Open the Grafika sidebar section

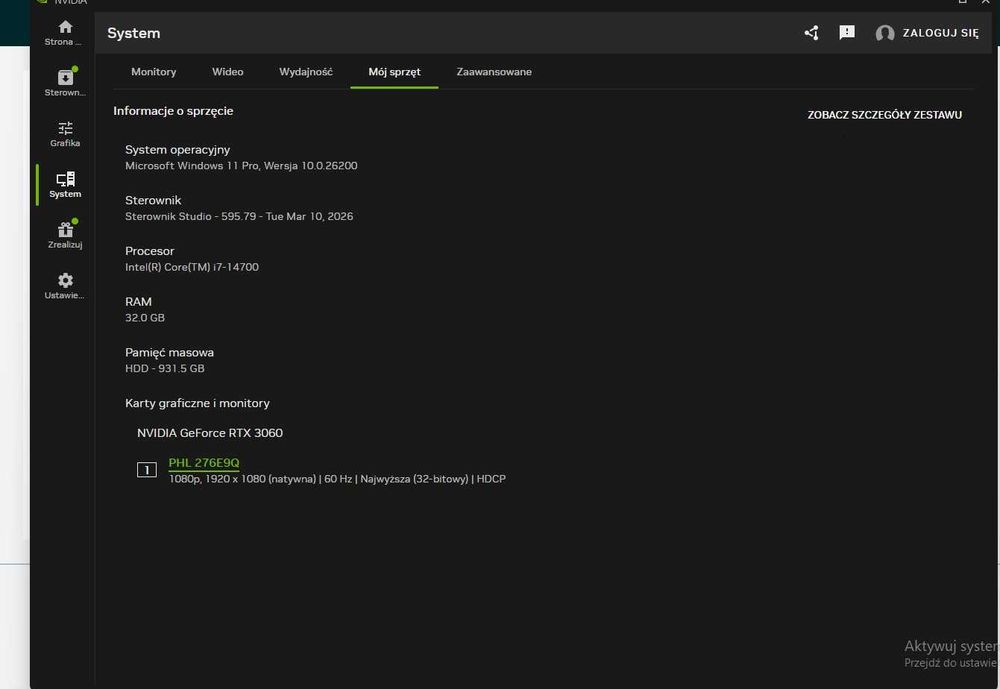65,134
